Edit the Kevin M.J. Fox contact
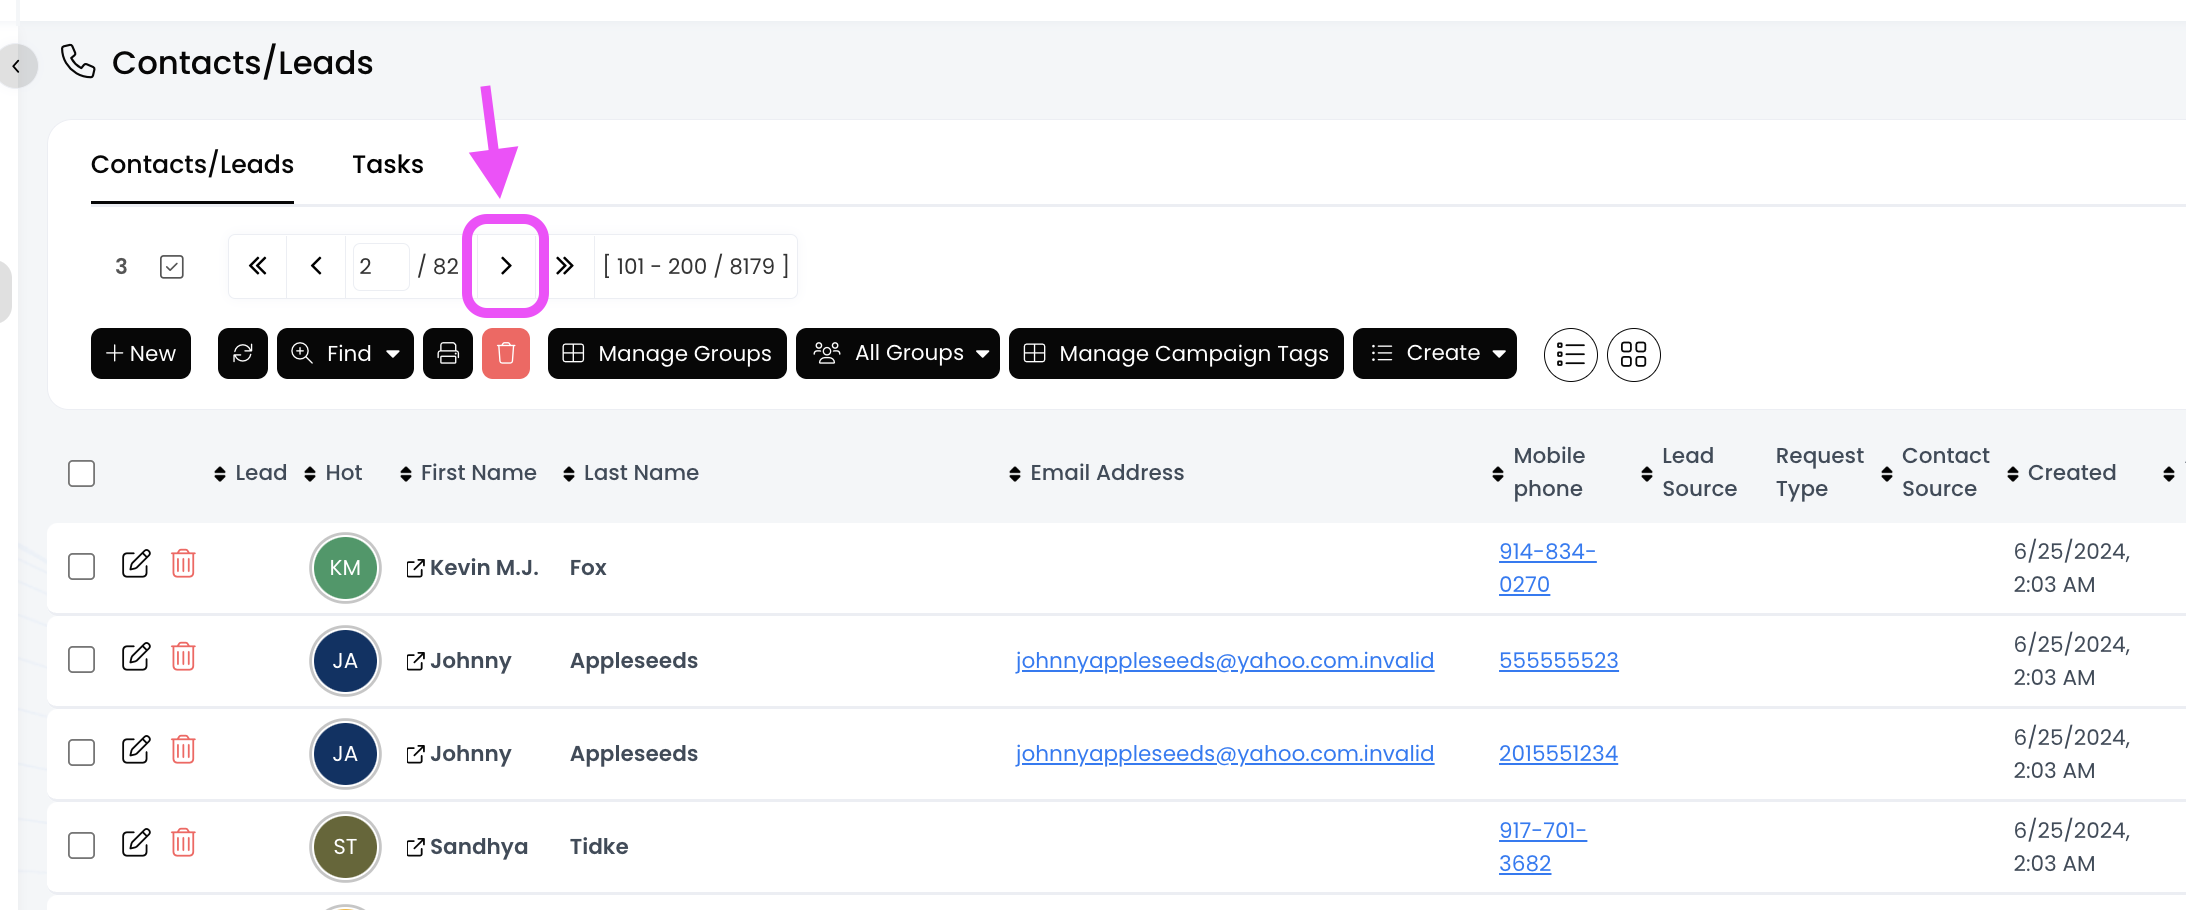The image size is (2186, 910). [136, 564]
